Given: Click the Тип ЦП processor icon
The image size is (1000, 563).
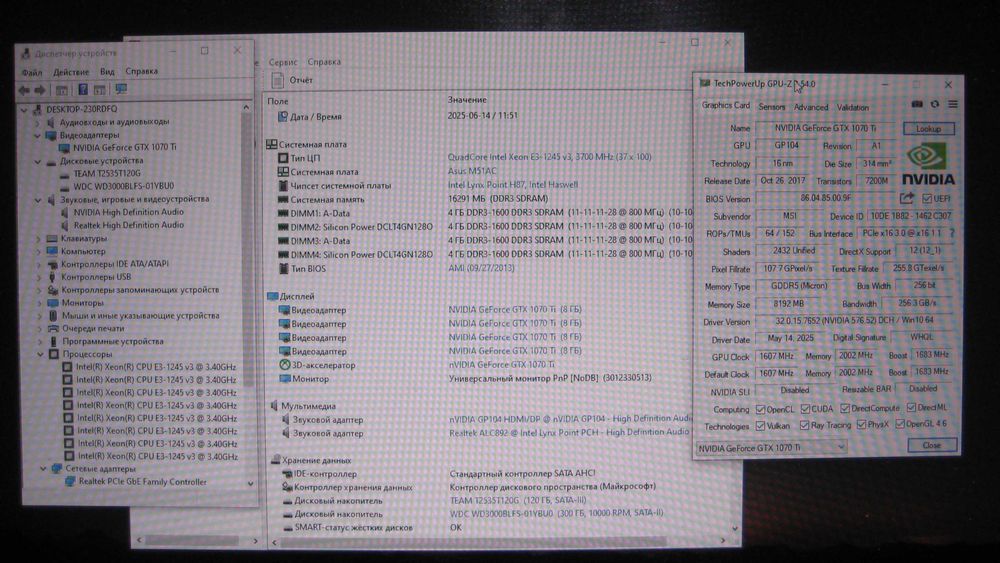Looking at the screenshot, I should pyautogui.click(x=283, y=157).
